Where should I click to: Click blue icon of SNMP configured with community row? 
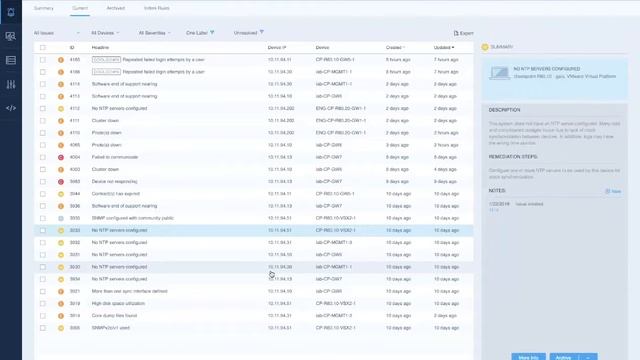tap(61, 218)
